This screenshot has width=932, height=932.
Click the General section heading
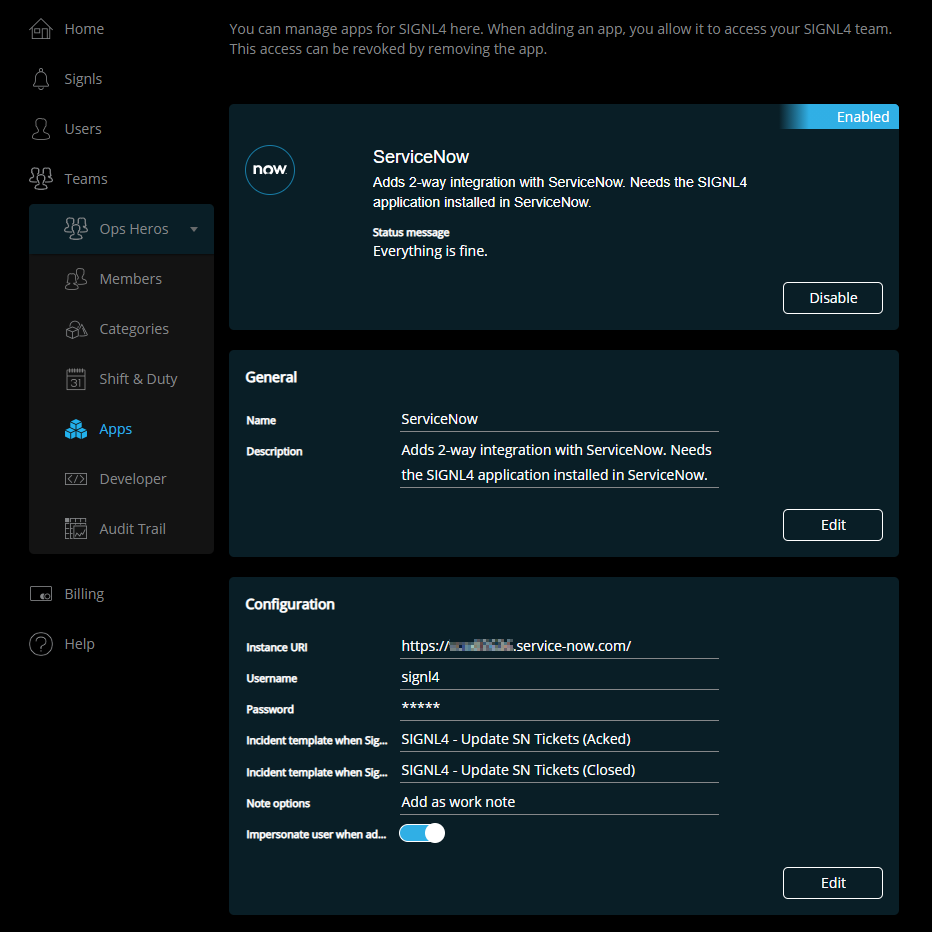[271, 377]
